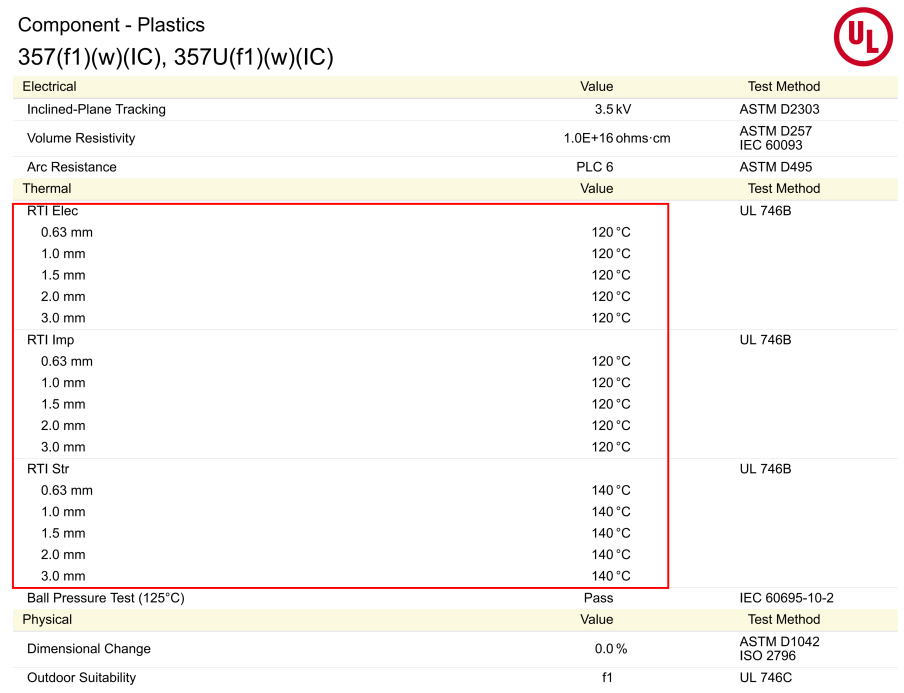The image size is (904, 693).
Task: Click the RTI Imp row label
Action: point(50,340)
